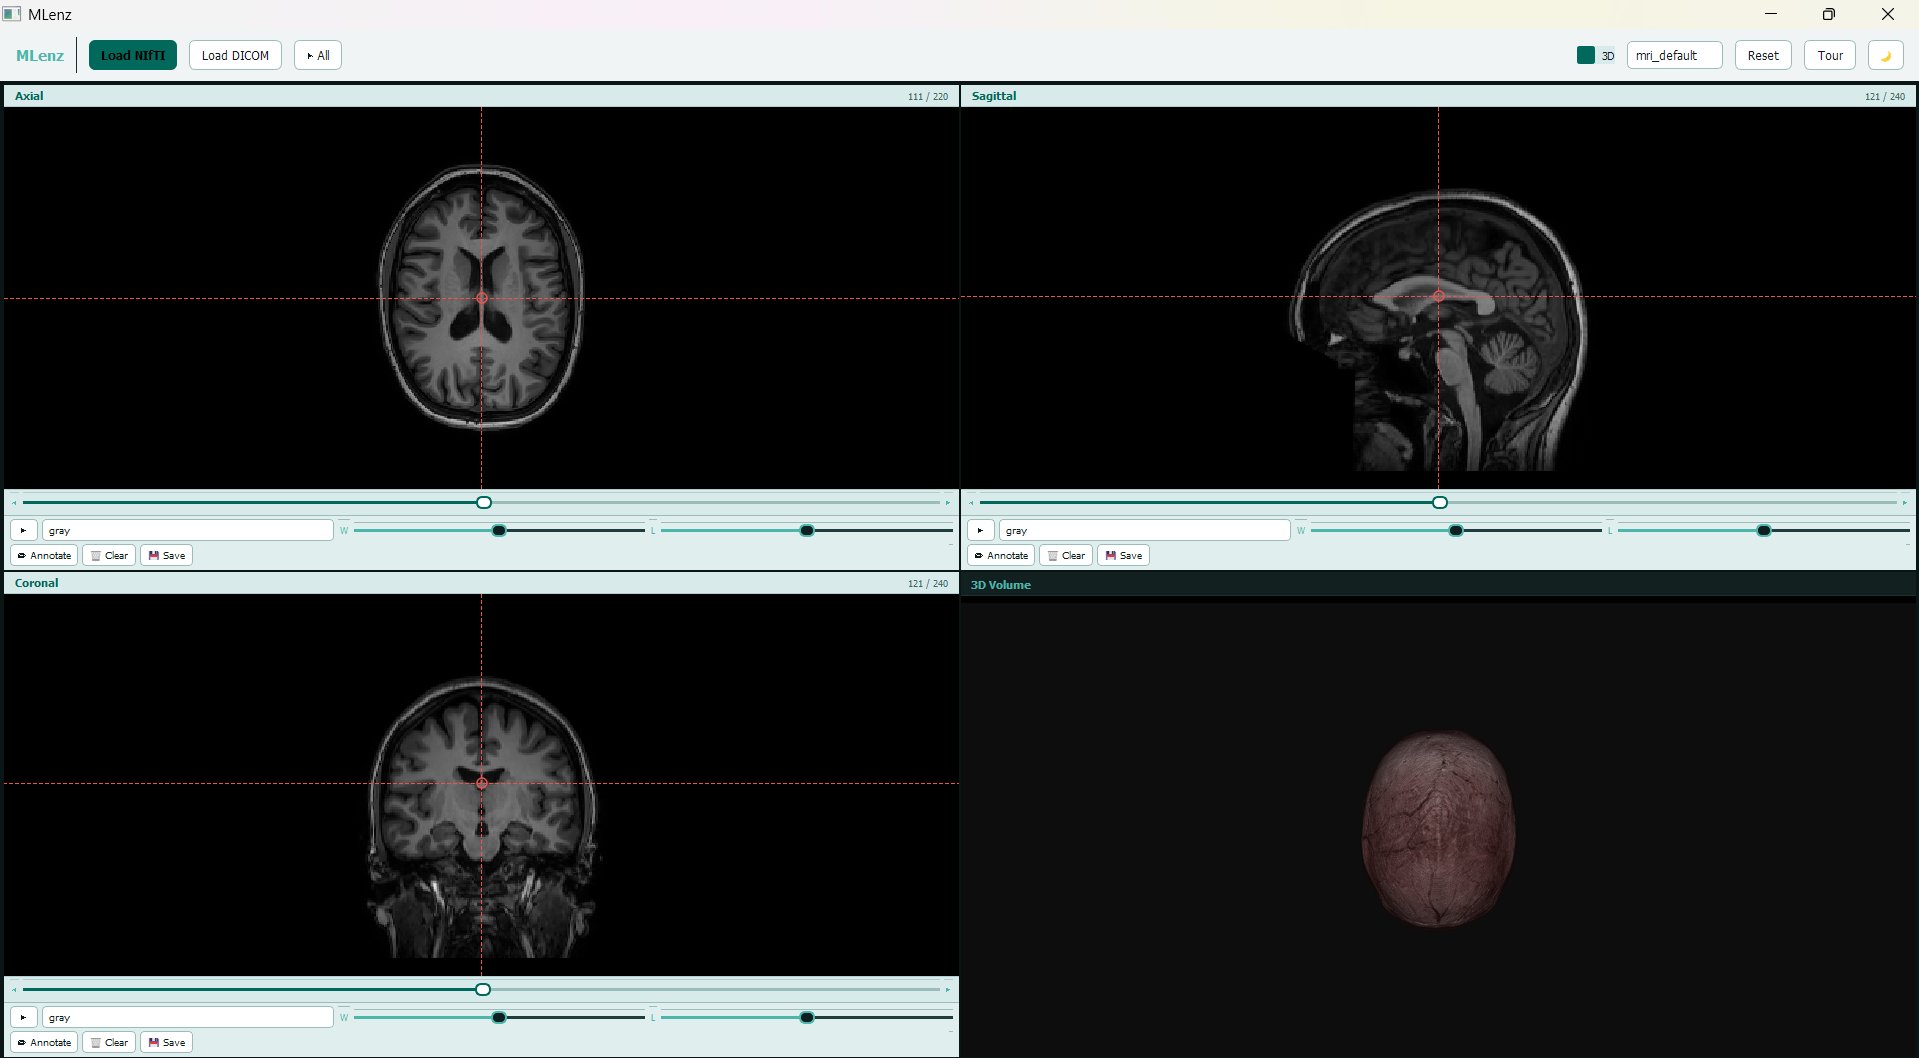Open the Axial gray colormap dropdown
The width and height of the screenshot is (1919, 1058).
click(x=187, y=530)
